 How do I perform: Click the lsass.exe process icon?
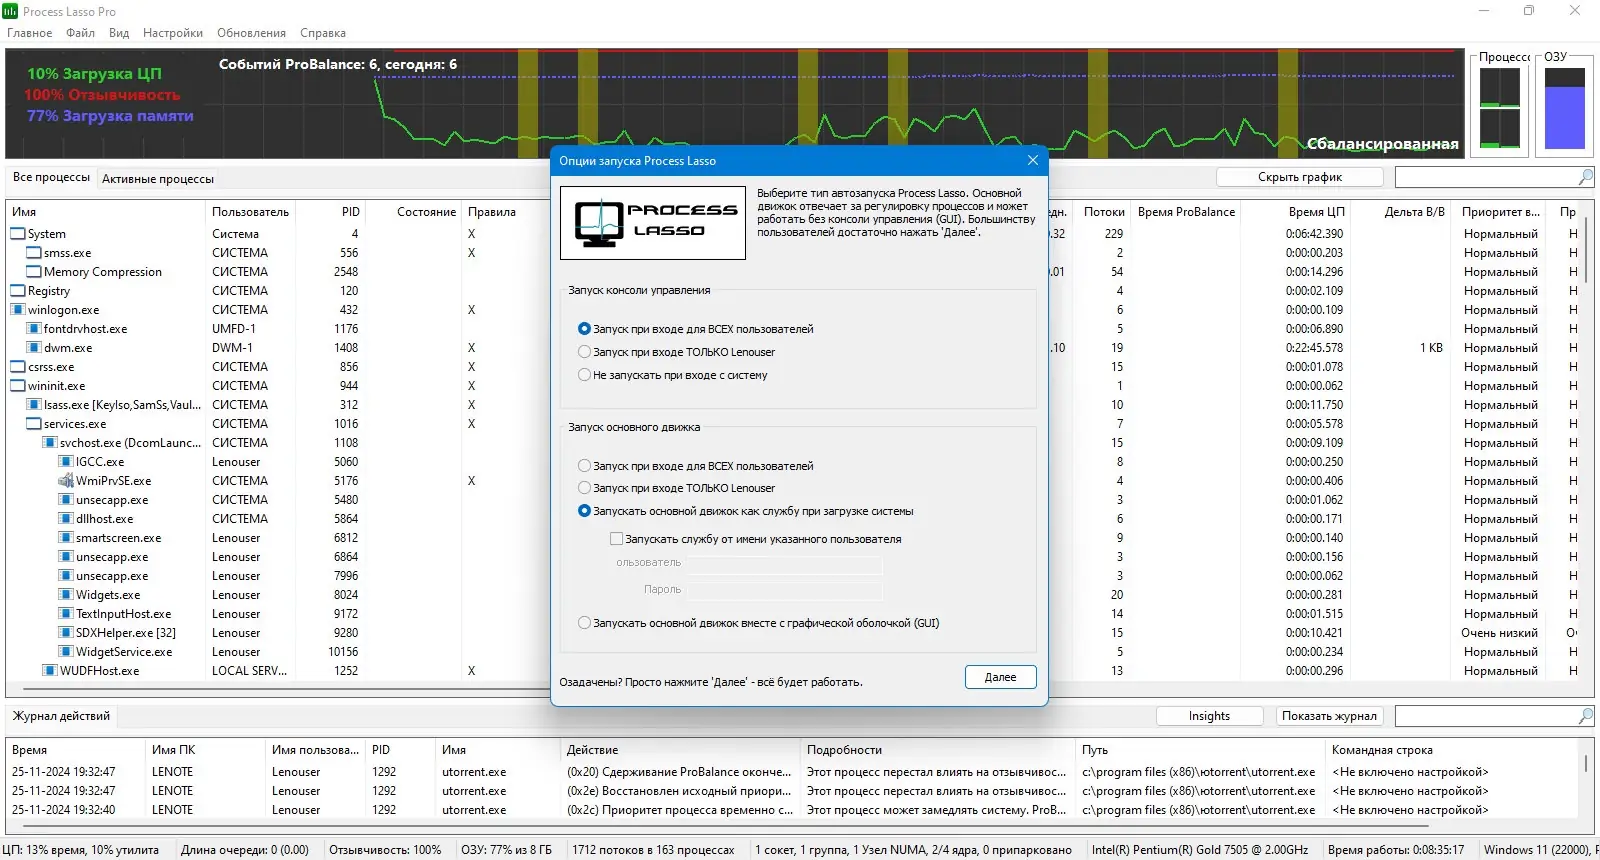(34, 405)
